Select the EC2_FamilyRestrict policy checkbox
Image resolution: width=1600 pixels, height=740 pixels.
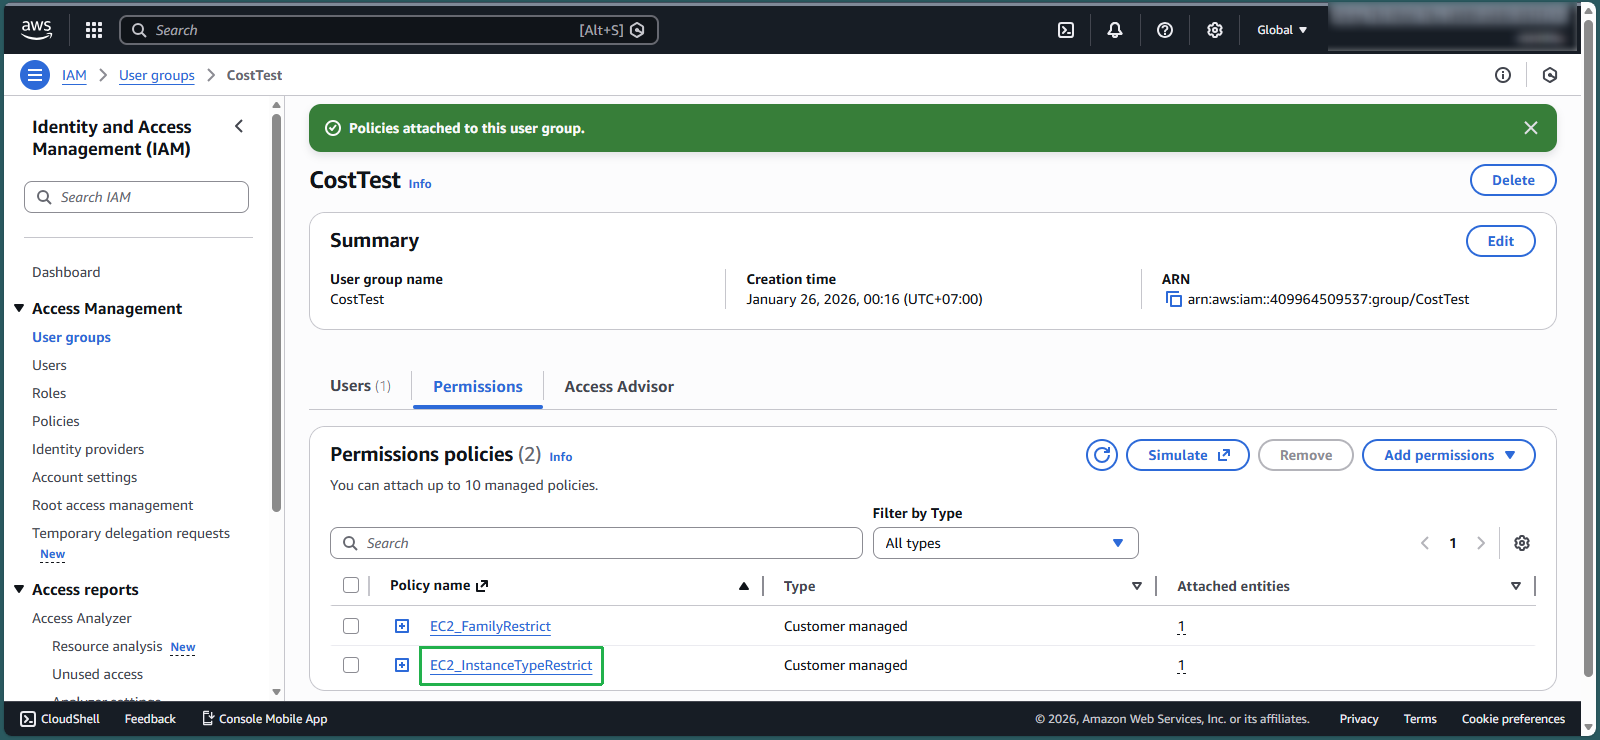click(x=351, y=626)
